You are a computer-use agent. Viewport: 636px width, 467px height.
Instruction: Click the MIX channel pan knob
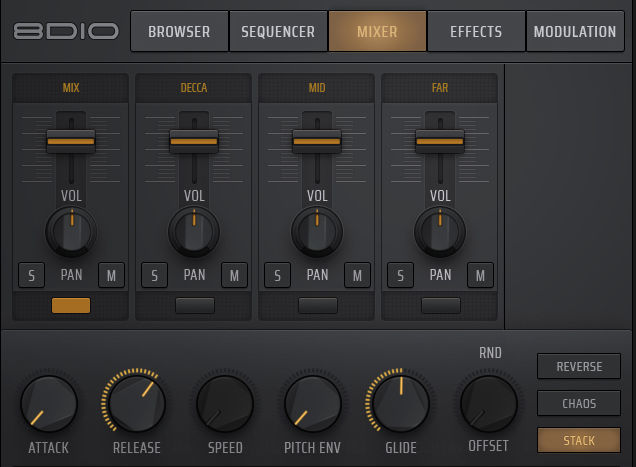tap(71, 232)
